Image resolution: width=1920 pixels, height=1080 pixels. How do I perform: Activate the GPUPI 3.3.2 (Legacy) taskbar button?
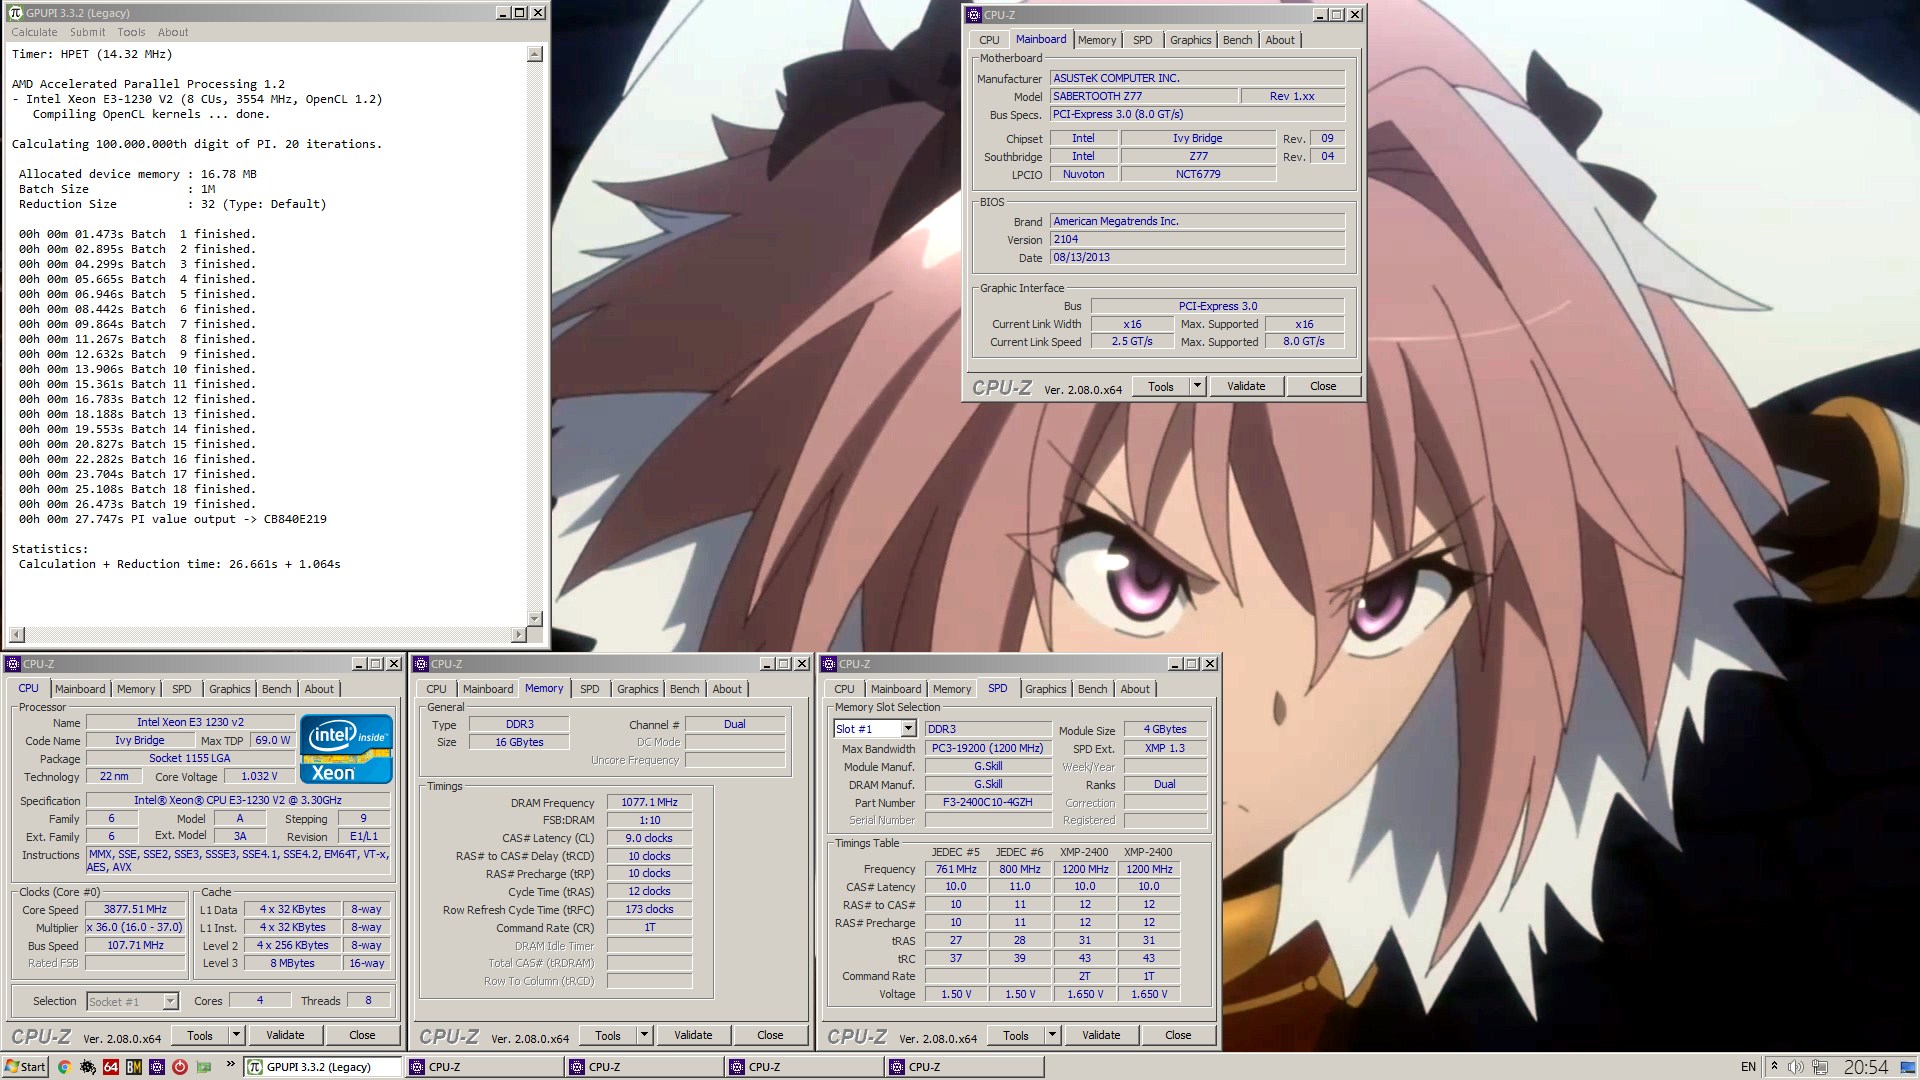pyautogui.click(x=323, y=1067)
